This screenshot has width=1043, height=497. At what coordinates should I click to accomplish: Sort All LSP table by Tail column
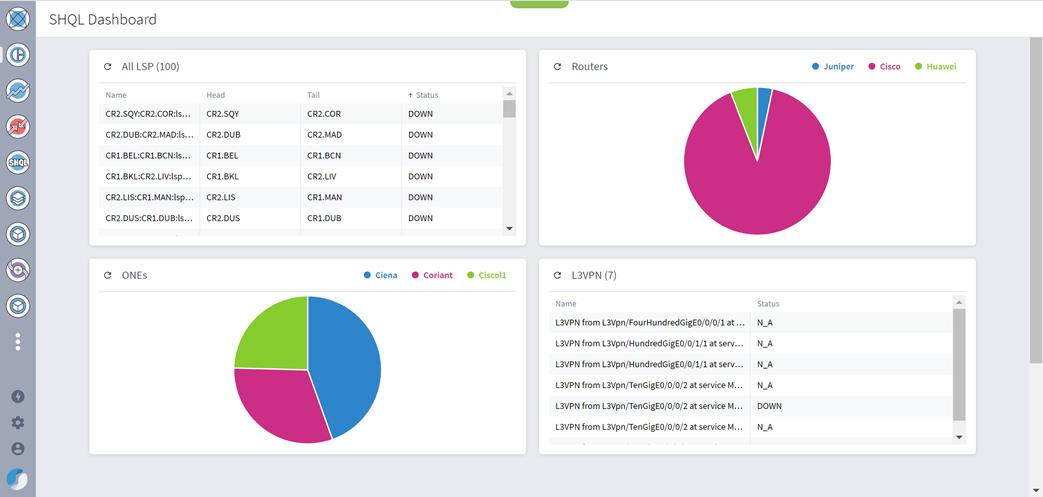click(313, 95)
